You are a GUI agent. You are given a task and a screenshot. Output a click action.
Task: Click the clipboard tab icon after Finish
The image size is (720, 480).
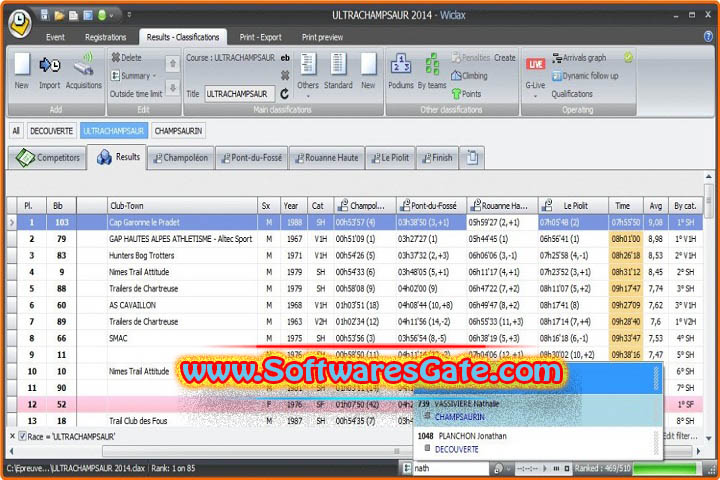[x=472, y=158]
